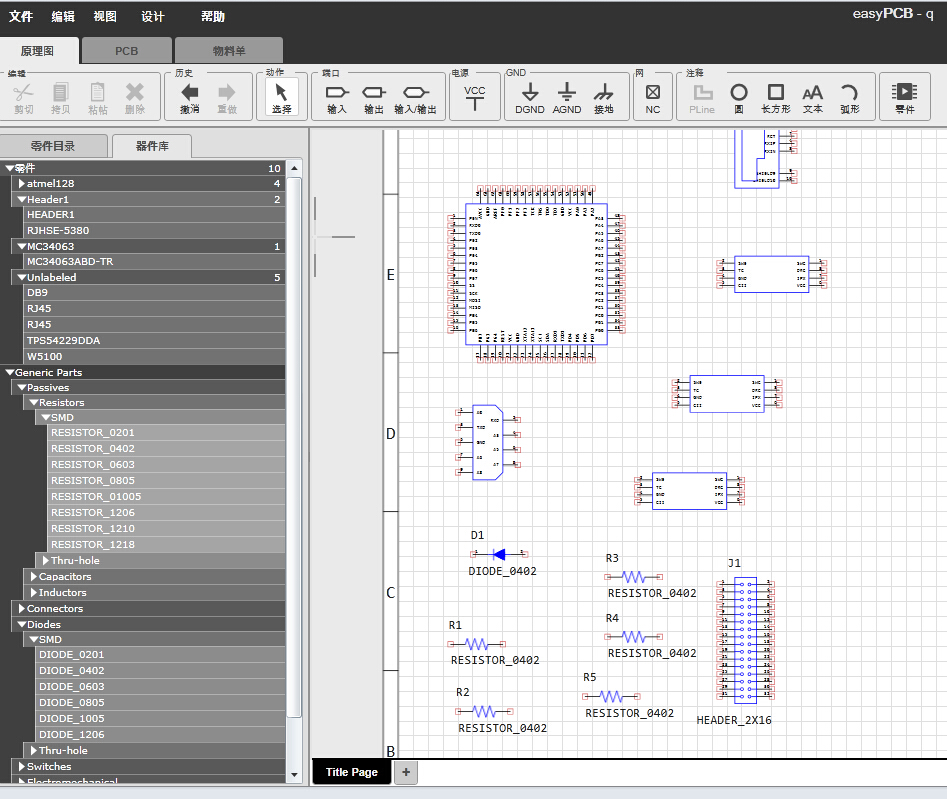Image resolution: width=947 pixels, height=799 pixels.
Task: Collapse the MC34063 tree node
Action: tap(22, 246)
